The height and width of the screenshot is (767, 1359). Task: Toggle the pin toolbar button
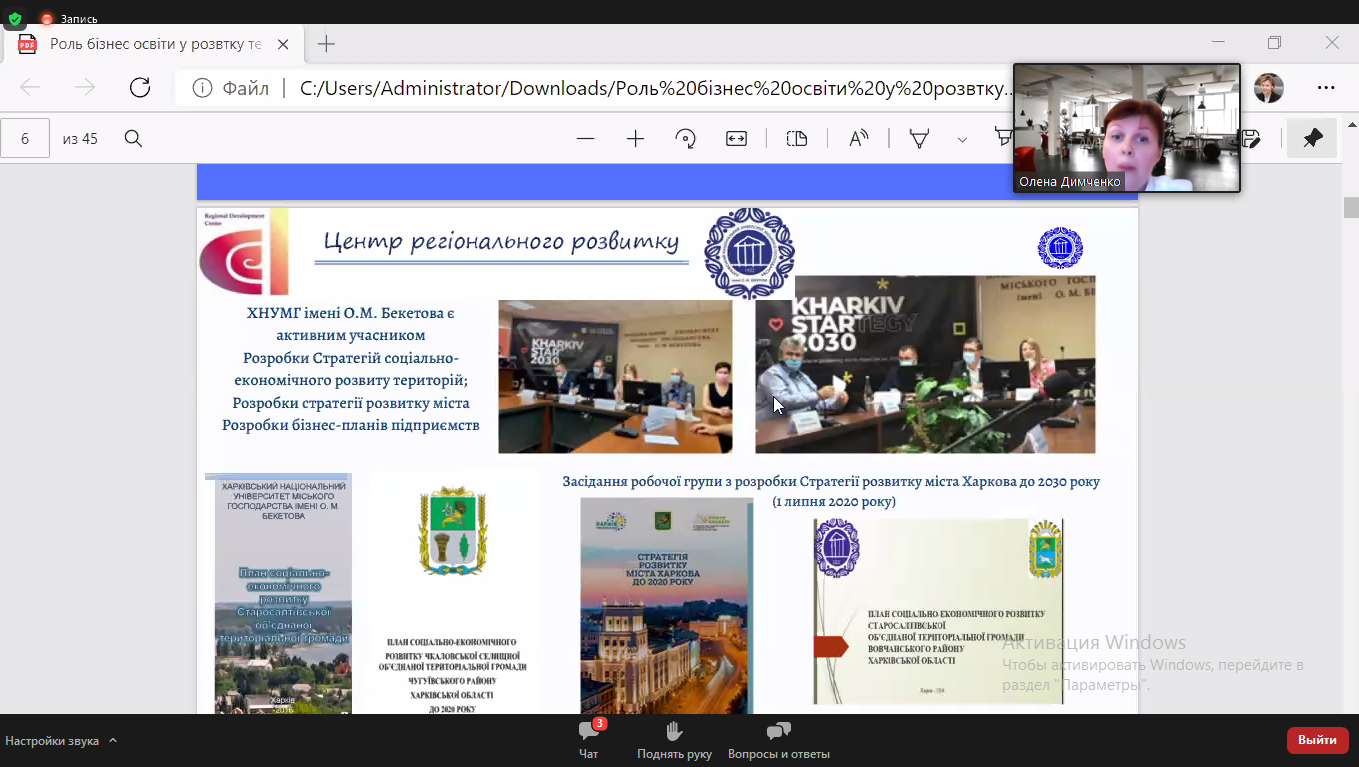click(1313, 139)
